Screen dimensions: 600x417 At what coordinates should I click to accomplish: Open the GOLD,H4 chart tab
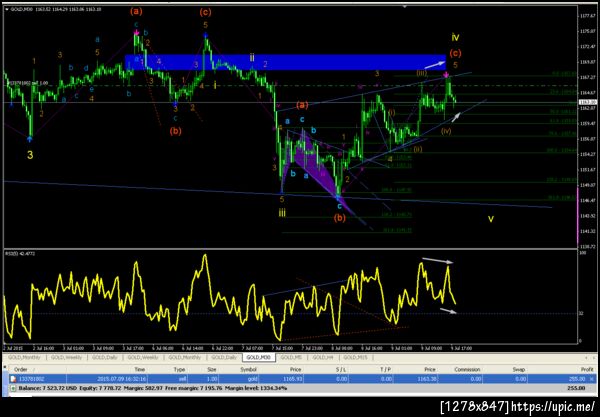click(x=322, y=357)
